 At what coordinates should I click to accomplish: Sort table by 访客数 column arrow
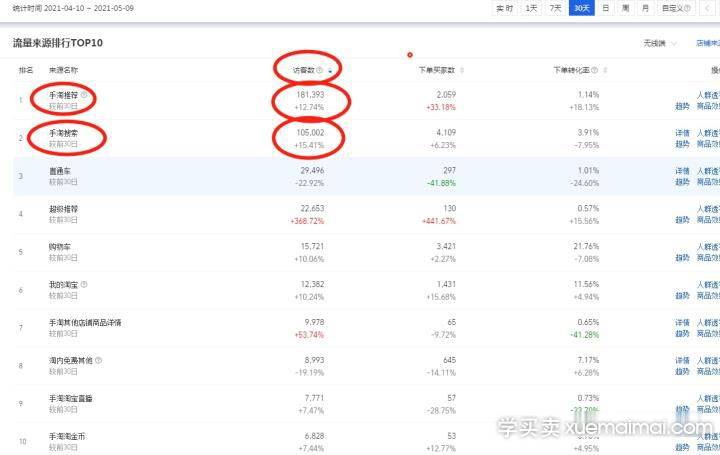[330, 70]
